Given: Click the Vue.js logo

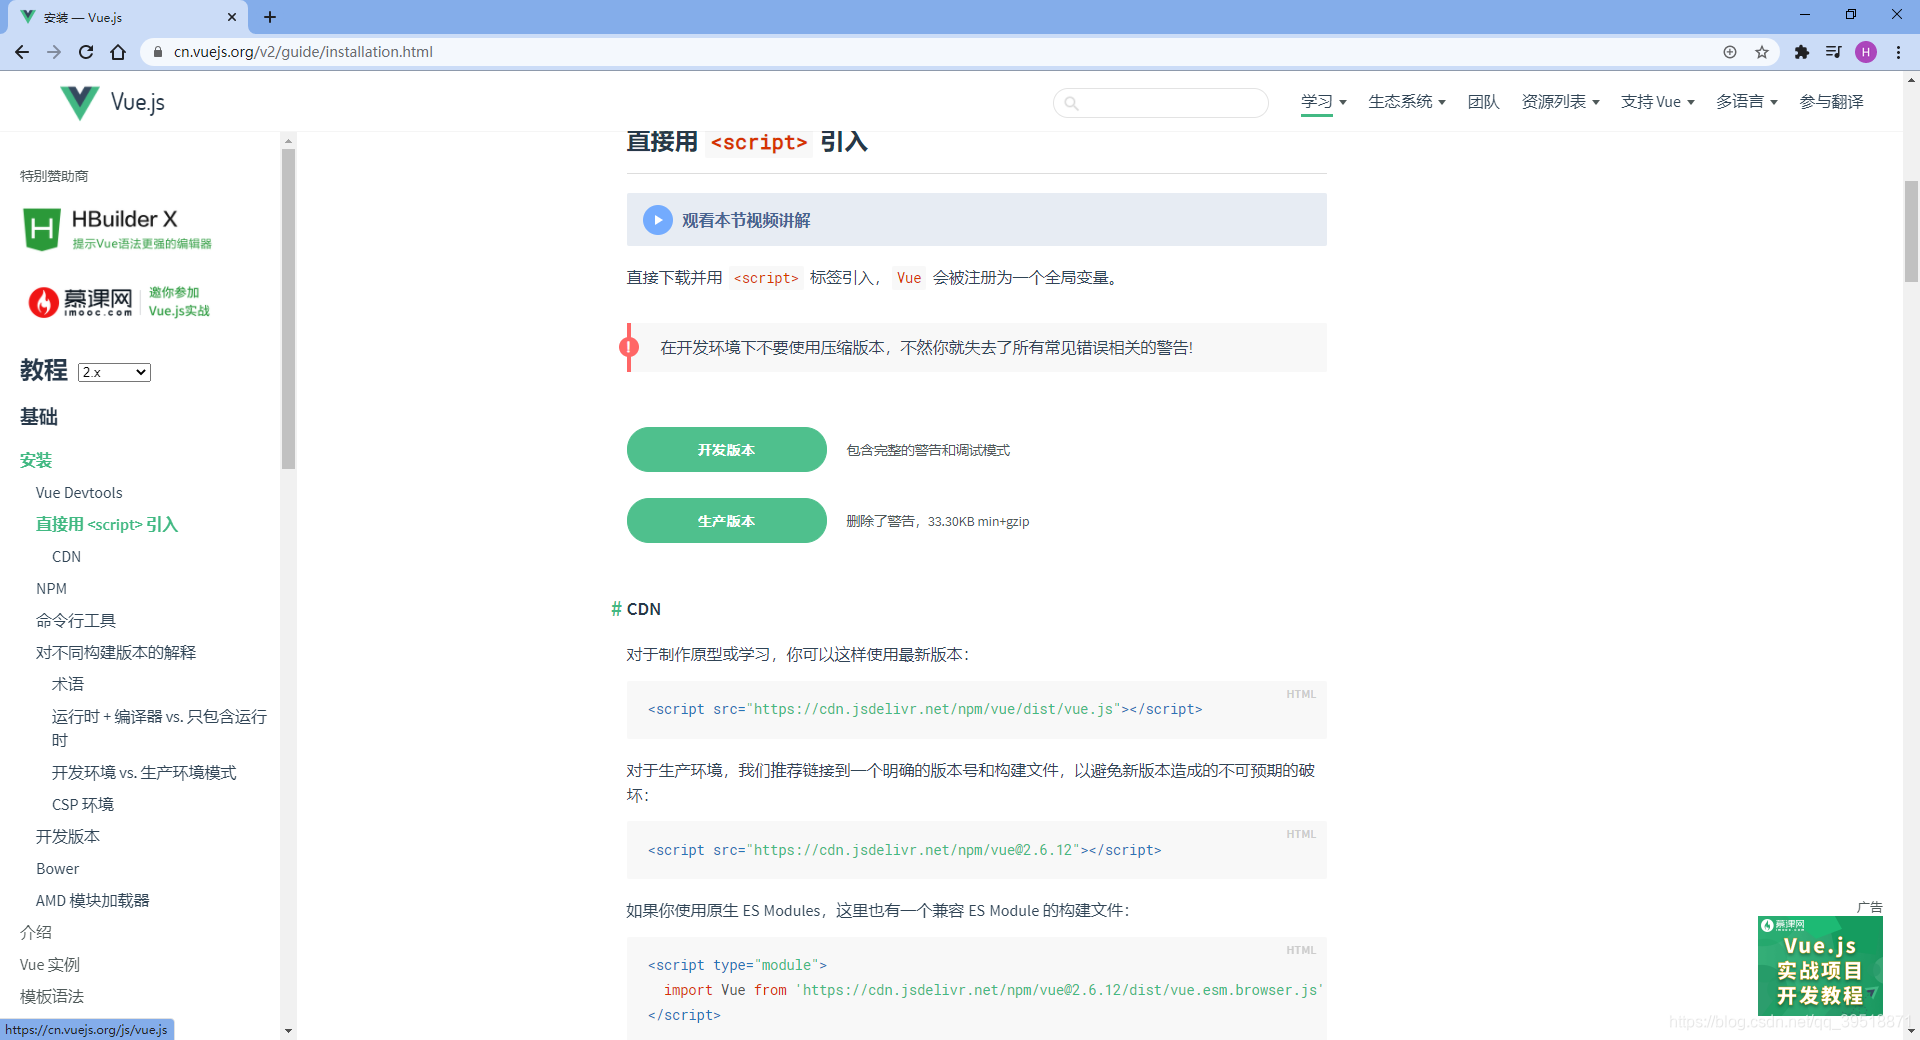Looking at the screenshot, I should (x=112, y=102).
